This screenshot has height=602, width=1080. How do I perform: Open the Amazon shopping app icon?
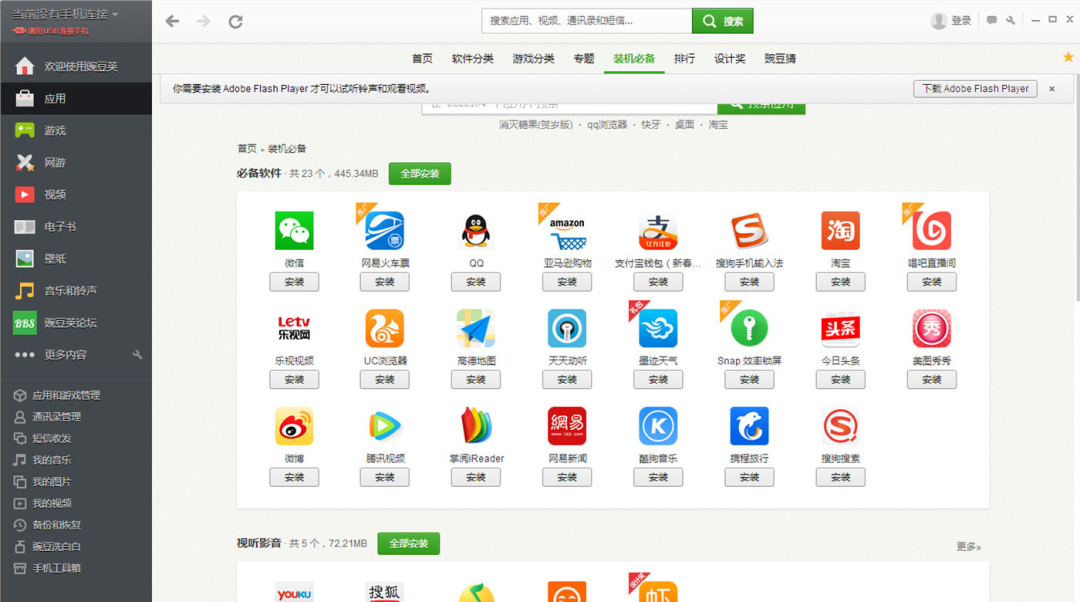click(x=568, y=232)
